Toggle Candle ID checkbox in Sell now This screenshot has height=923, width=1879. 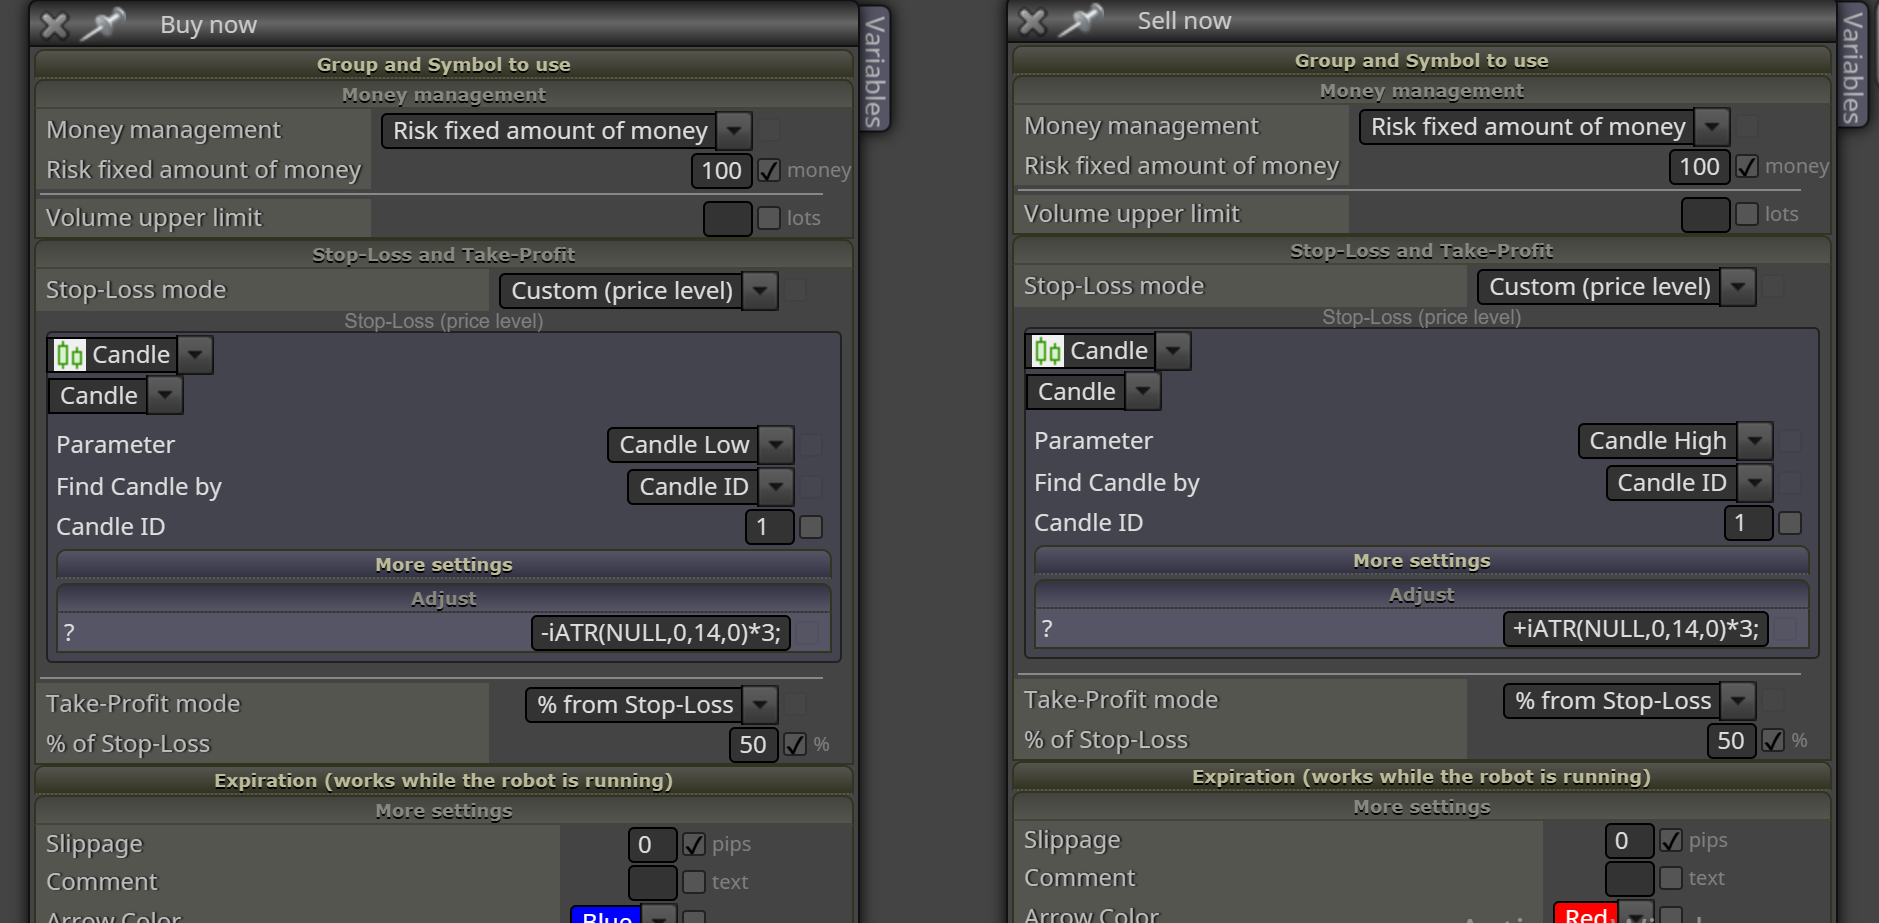click(1790, 523)
